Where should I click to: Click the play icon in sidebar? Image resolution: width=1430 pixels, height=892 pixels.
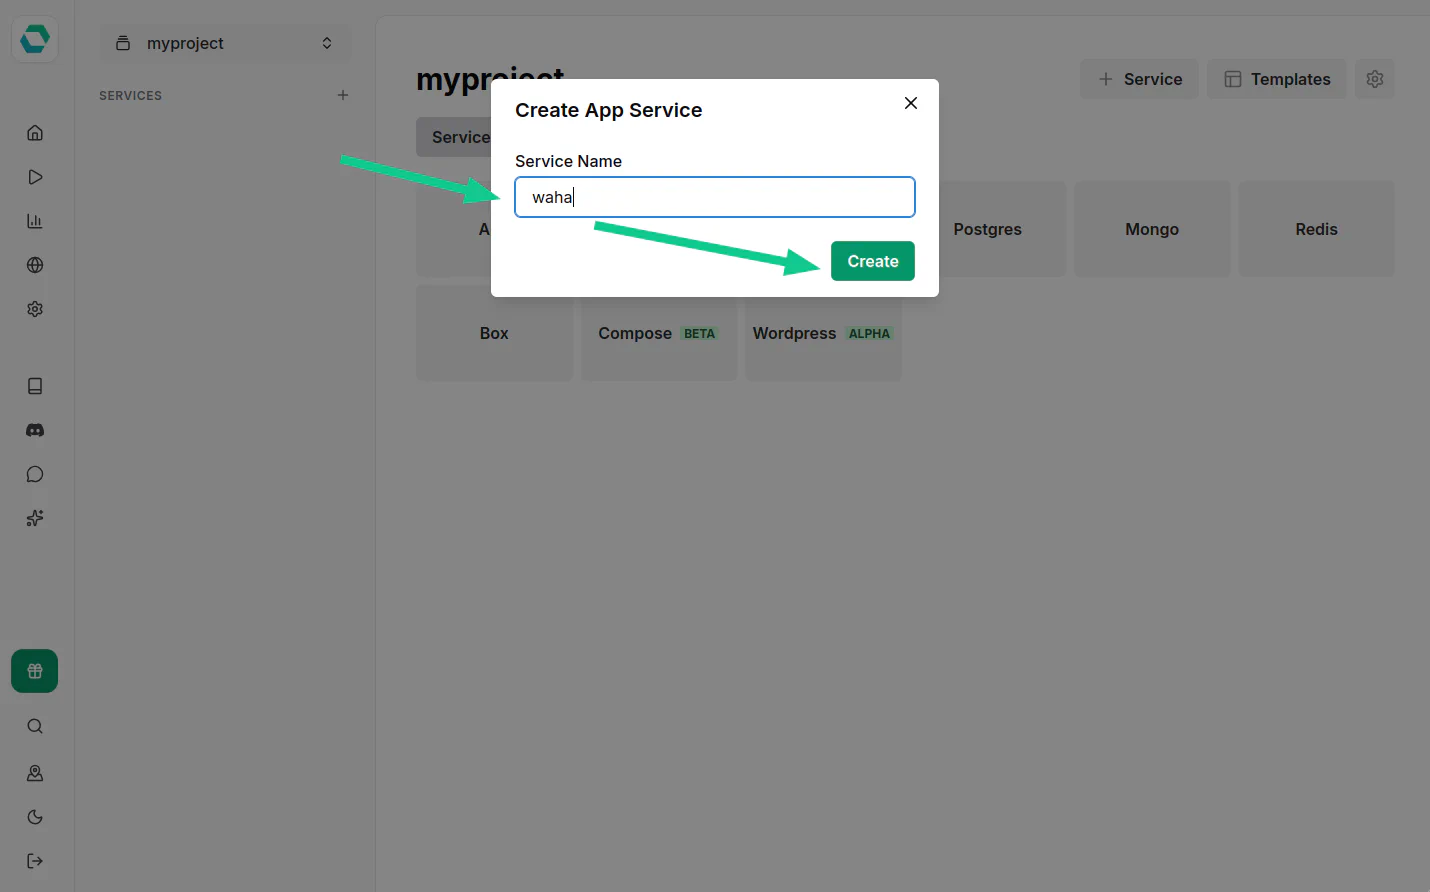pyautogui.click(x=35, y=177)
